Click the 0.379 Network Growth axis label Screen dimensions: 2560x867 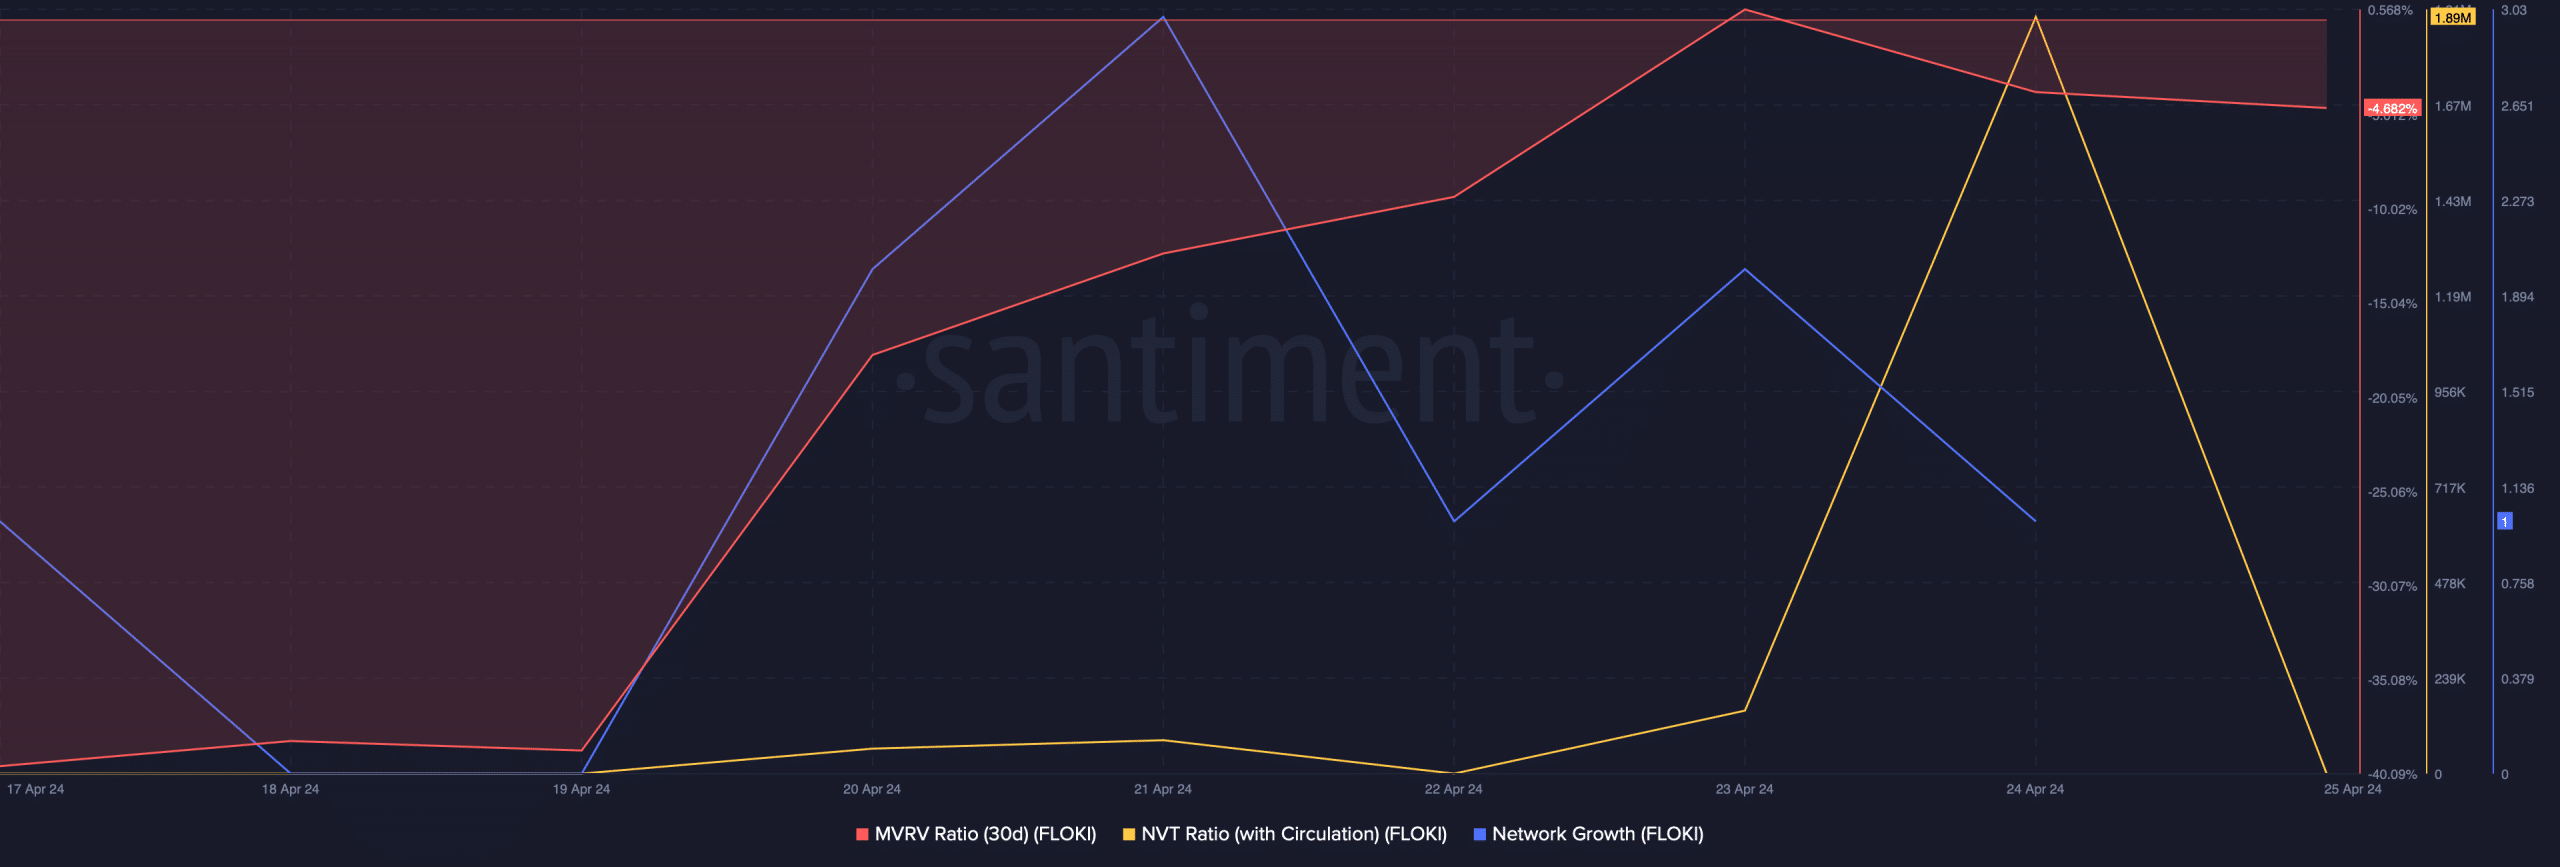coord(2518,679)
